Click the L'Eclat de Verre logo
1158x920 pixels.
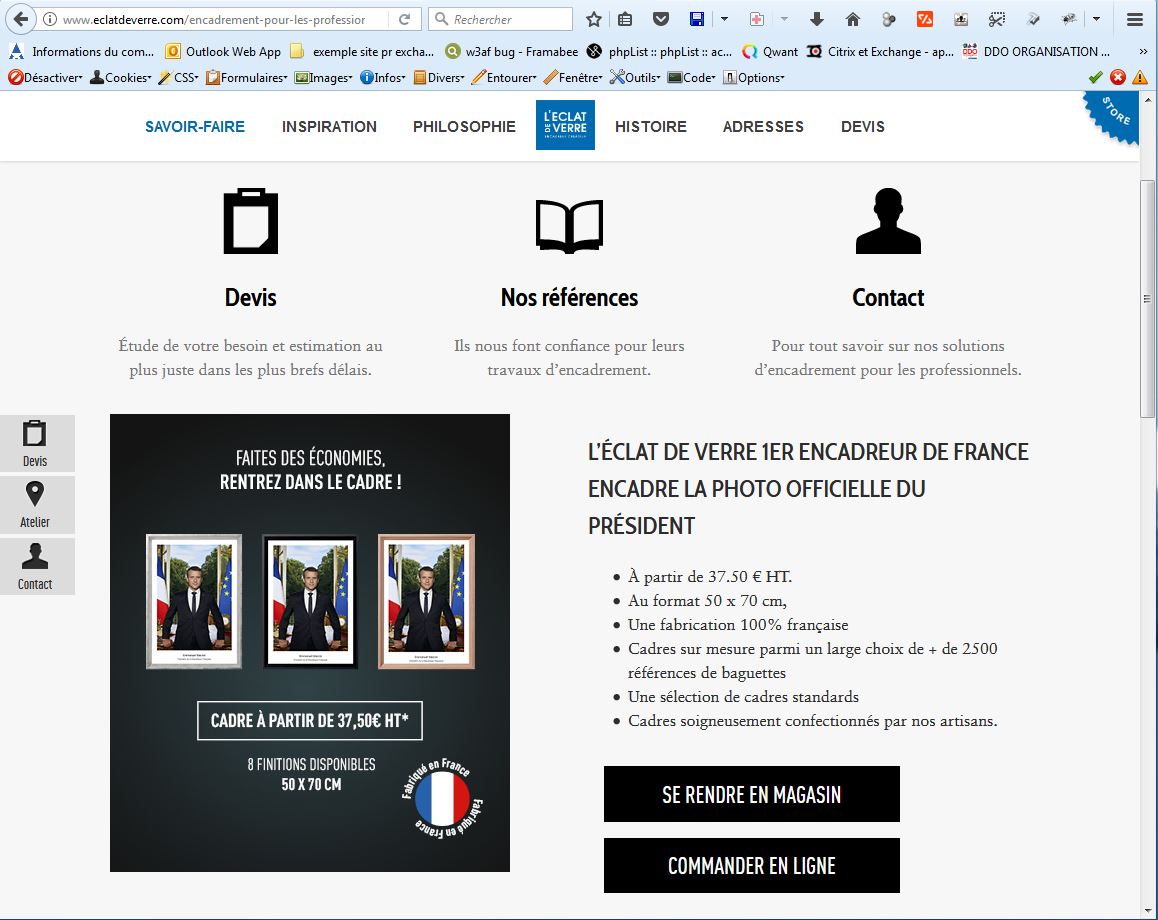point(565,125)
